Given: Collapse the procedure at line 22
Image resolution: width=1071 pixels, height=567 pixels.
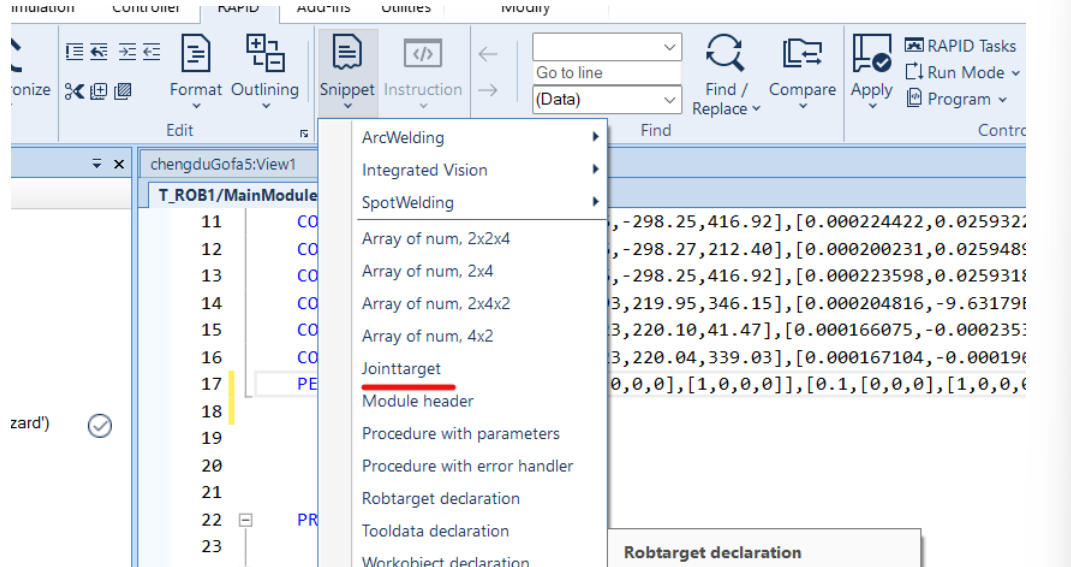Looking at the screenshot, I should (242, 521).
